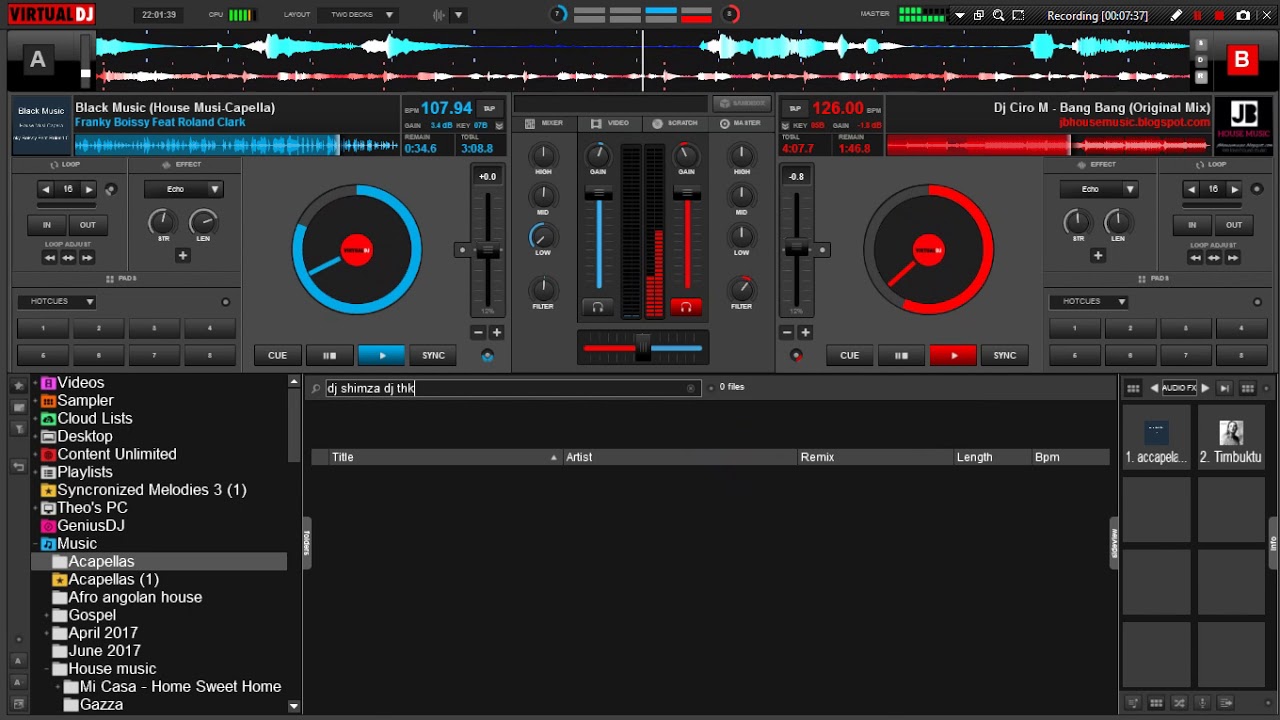The height and width of the screenshot is (720, 1280).
Task: Sort the file list by the Bpm column header
Action: pos(1069,457)
